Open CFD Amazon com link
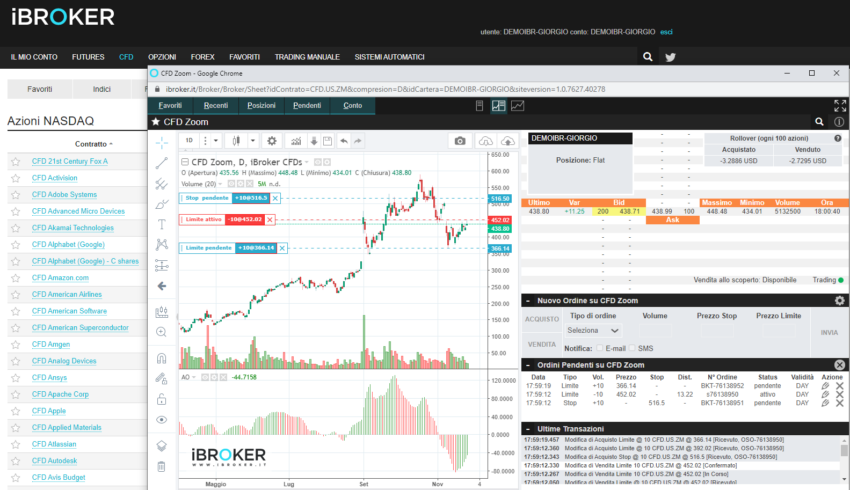Screen dimensions: 850x490 click(60, 278)
